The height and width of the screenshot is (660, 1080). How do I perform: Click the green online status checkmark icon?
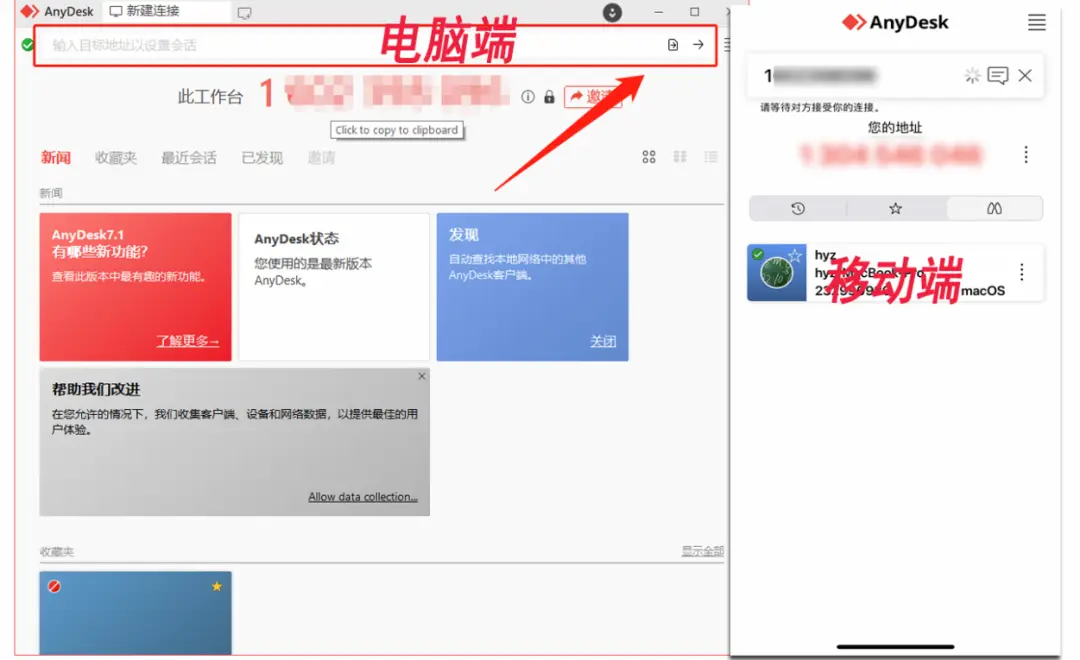25,44
